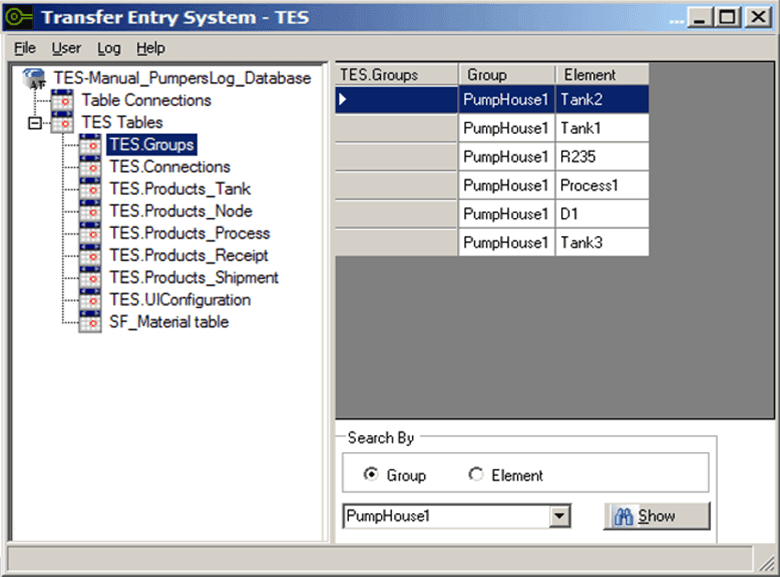Image resolution: width=780 pixels, height=577 pixels.
Task: Select the Group search radio button
Action: 371,474
